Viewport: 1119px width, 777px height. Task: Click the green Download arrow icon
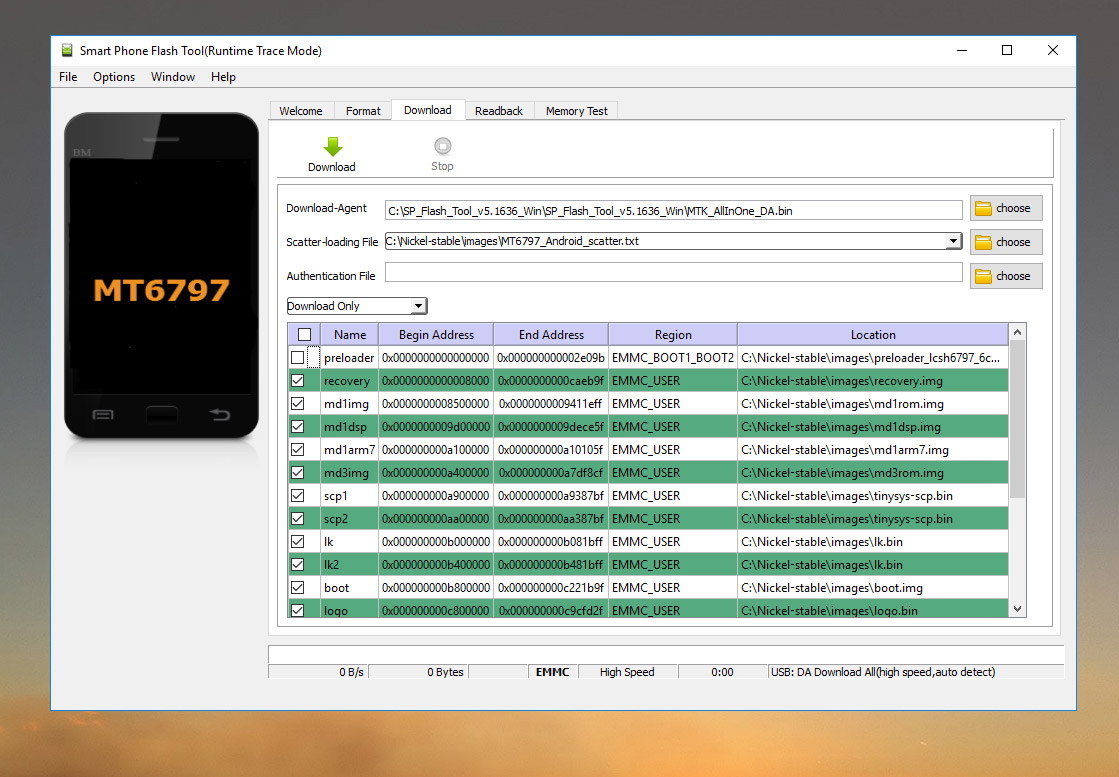pos(332,147)
